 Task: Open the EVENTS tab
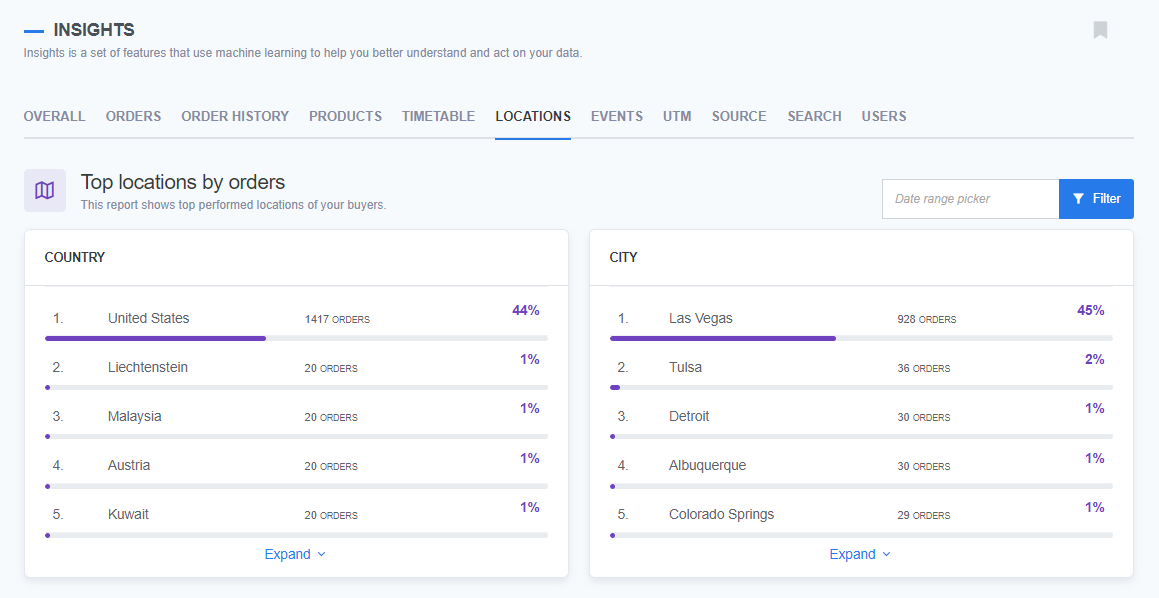click(x=616, y=116)
